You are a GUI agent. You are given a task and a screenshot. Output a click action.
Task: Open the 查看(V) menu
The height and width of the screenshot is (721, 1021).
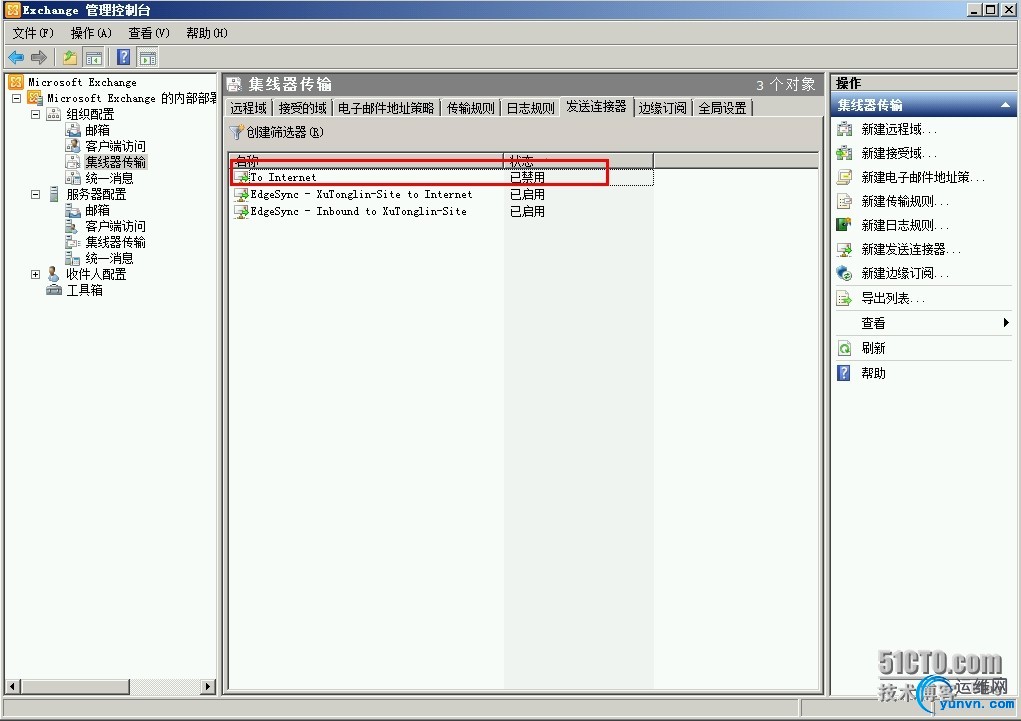coord(149,33)
